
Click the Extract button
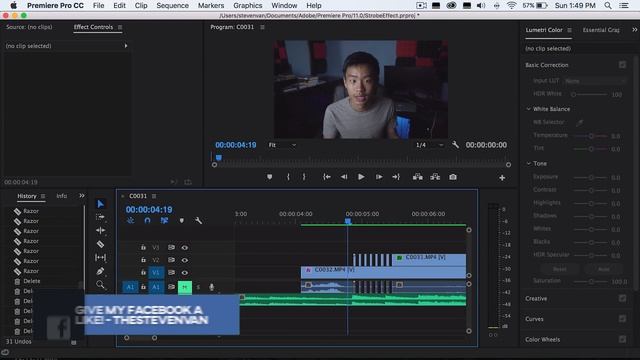(x=435, y=177)
